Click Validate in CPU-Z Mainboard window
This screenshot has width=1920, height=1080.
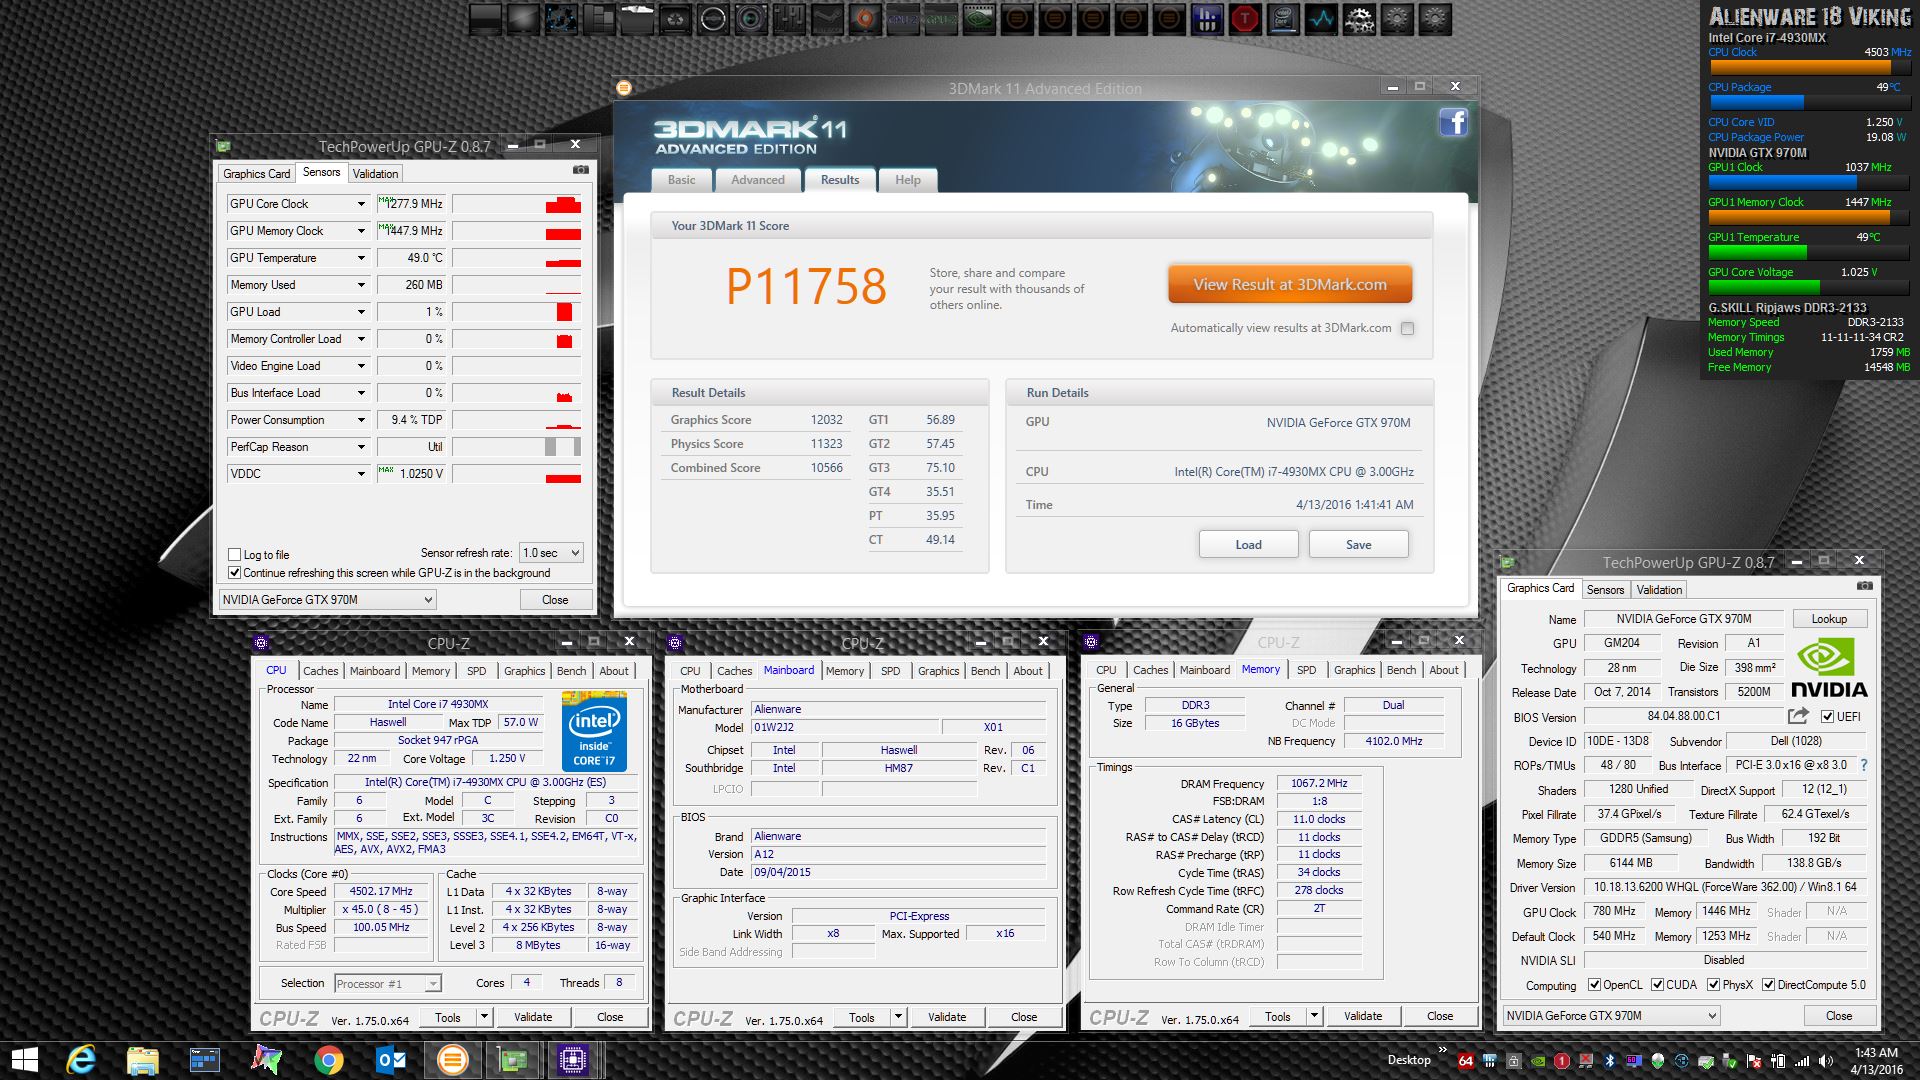(x=946, y=1017)
